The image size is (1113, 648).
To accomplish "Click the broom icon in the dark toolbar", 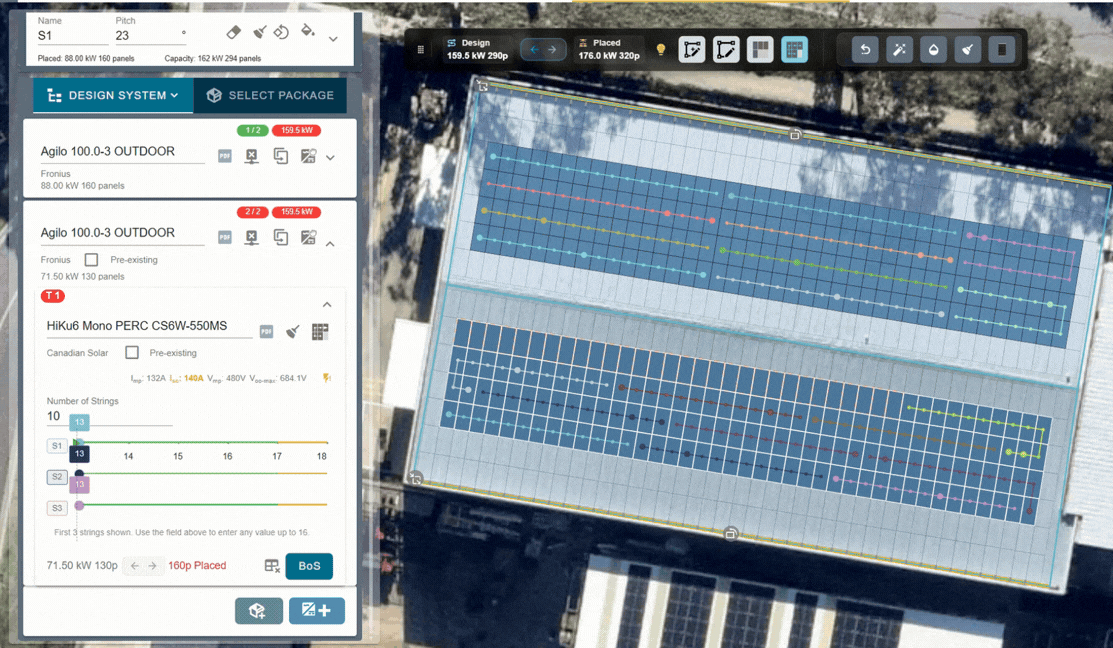I will 967,49.
